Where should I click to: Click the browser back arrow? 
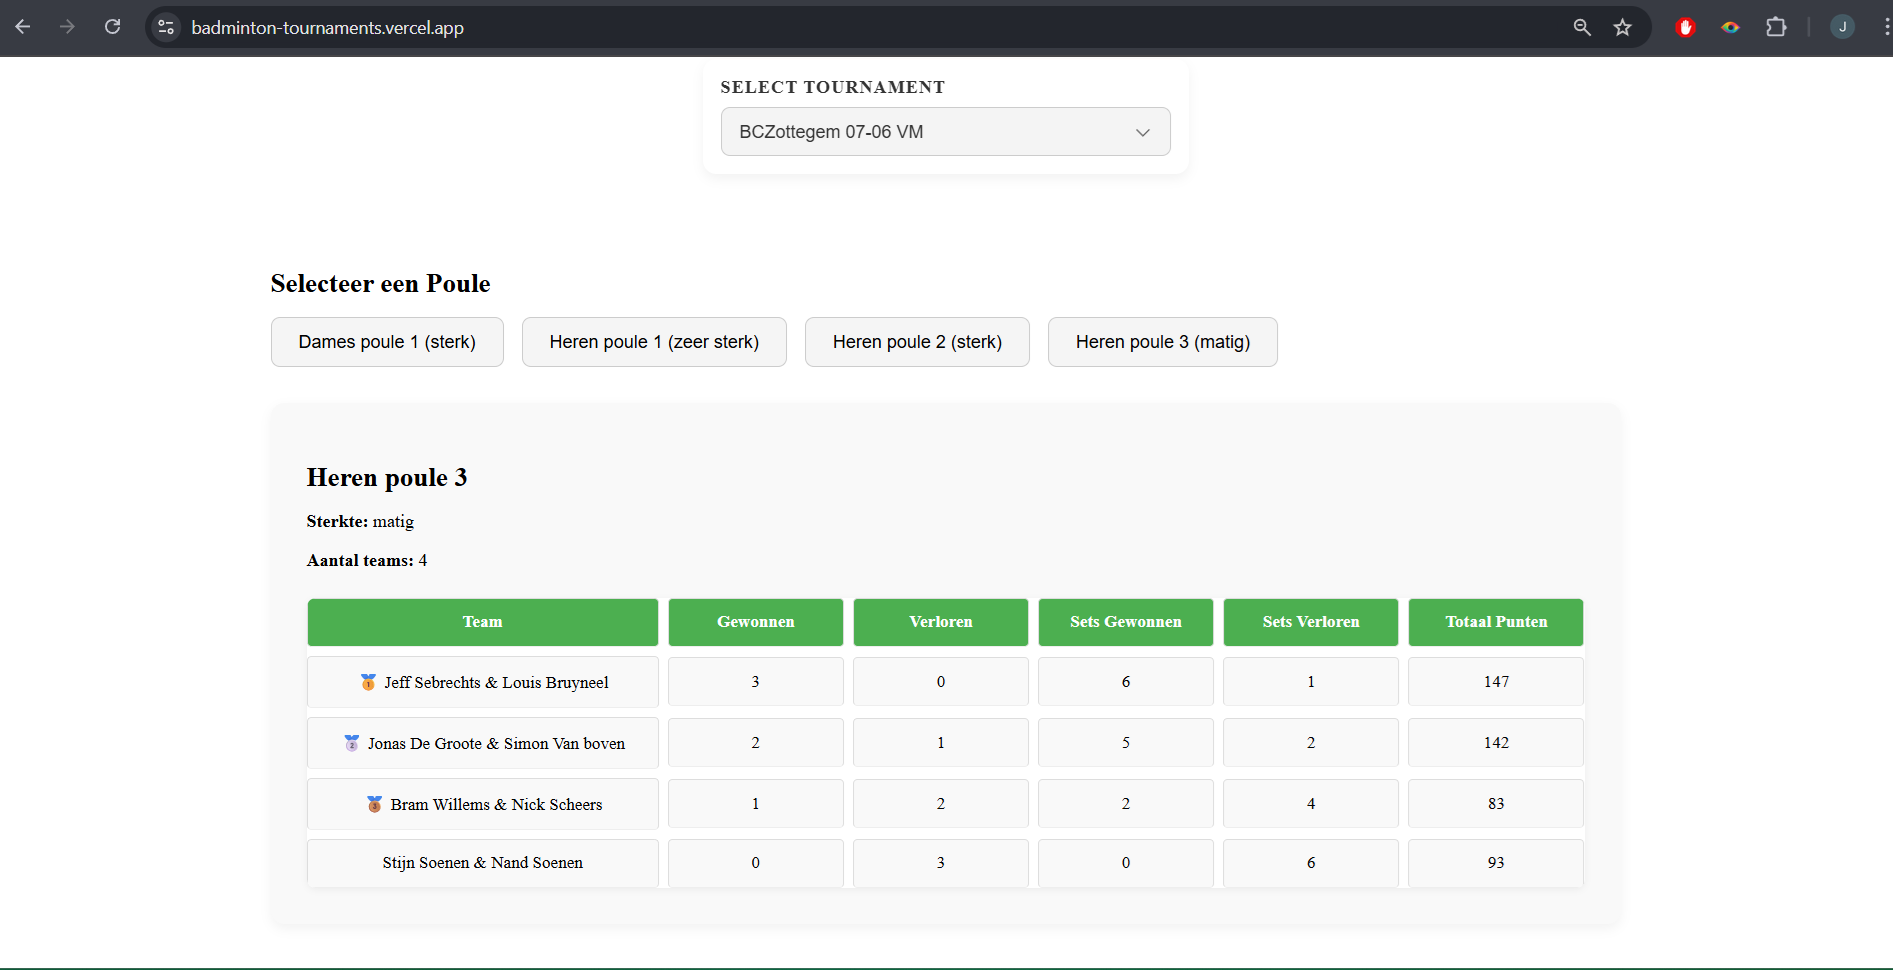pyautogui.click(x=23, y=27)
